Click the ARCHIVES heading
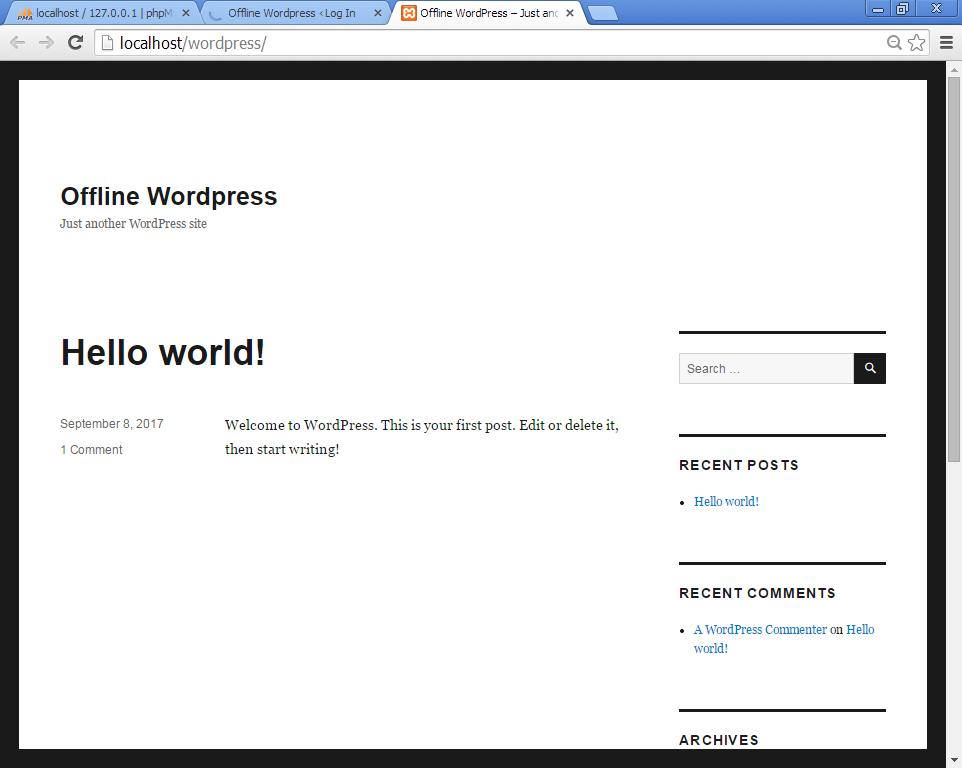The height and width of the screenshot is (768, 962). click(x=718, y=740)
